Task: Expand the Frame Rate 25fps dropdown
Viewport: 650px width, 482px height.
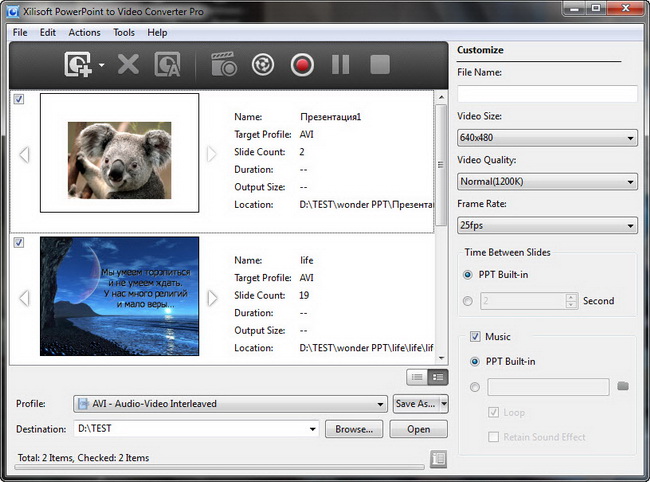Action: pyautogui.click(x=547, y=226)
